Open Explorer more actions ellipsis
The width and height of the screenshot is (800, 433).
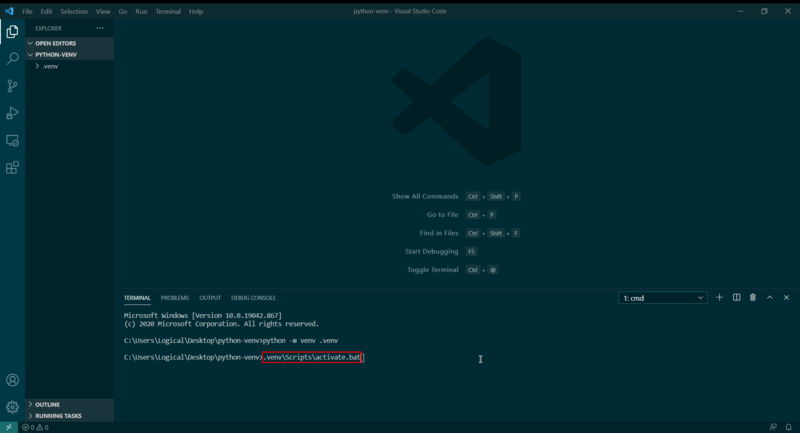(100, 28)
